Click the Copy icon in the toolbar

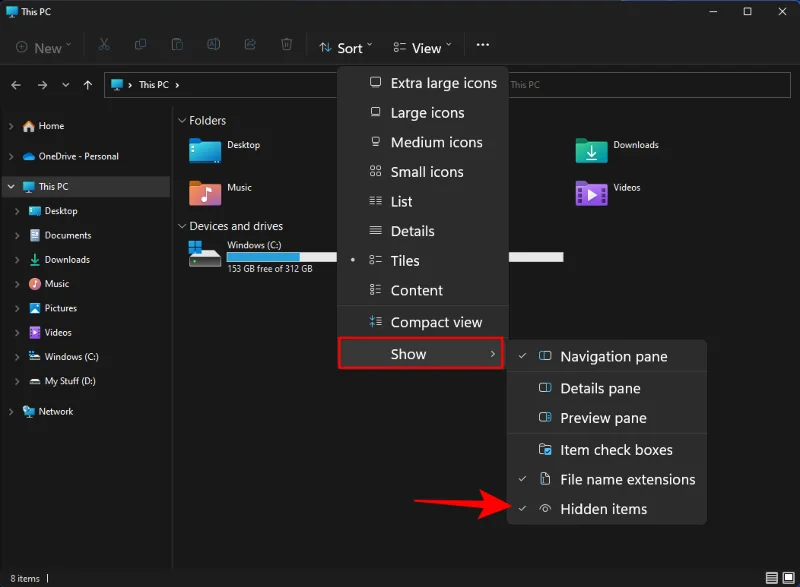pos(140,46)
